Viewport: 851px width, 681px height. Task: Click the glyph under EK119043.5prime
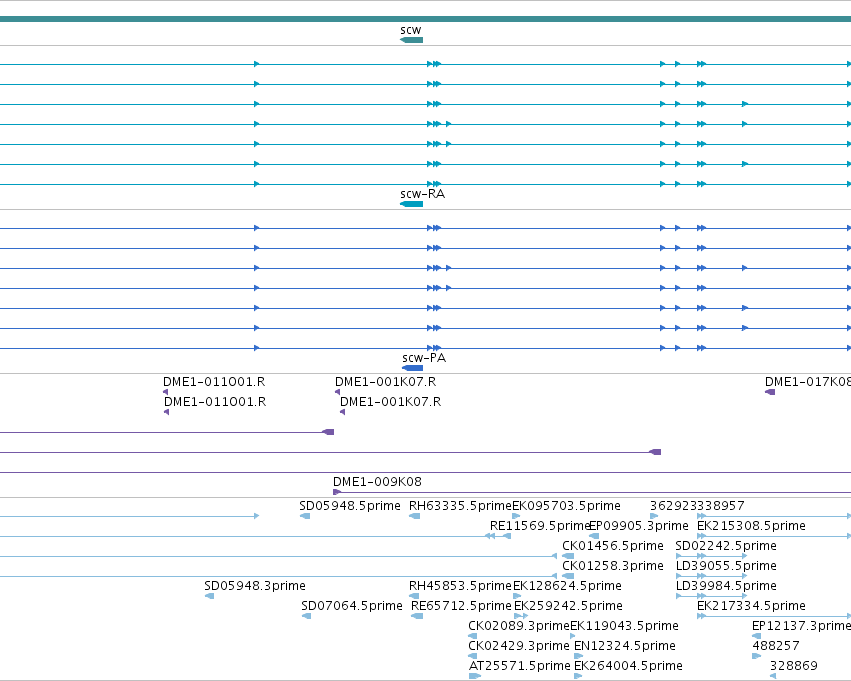pyautogui.click(x=573, y=636)
